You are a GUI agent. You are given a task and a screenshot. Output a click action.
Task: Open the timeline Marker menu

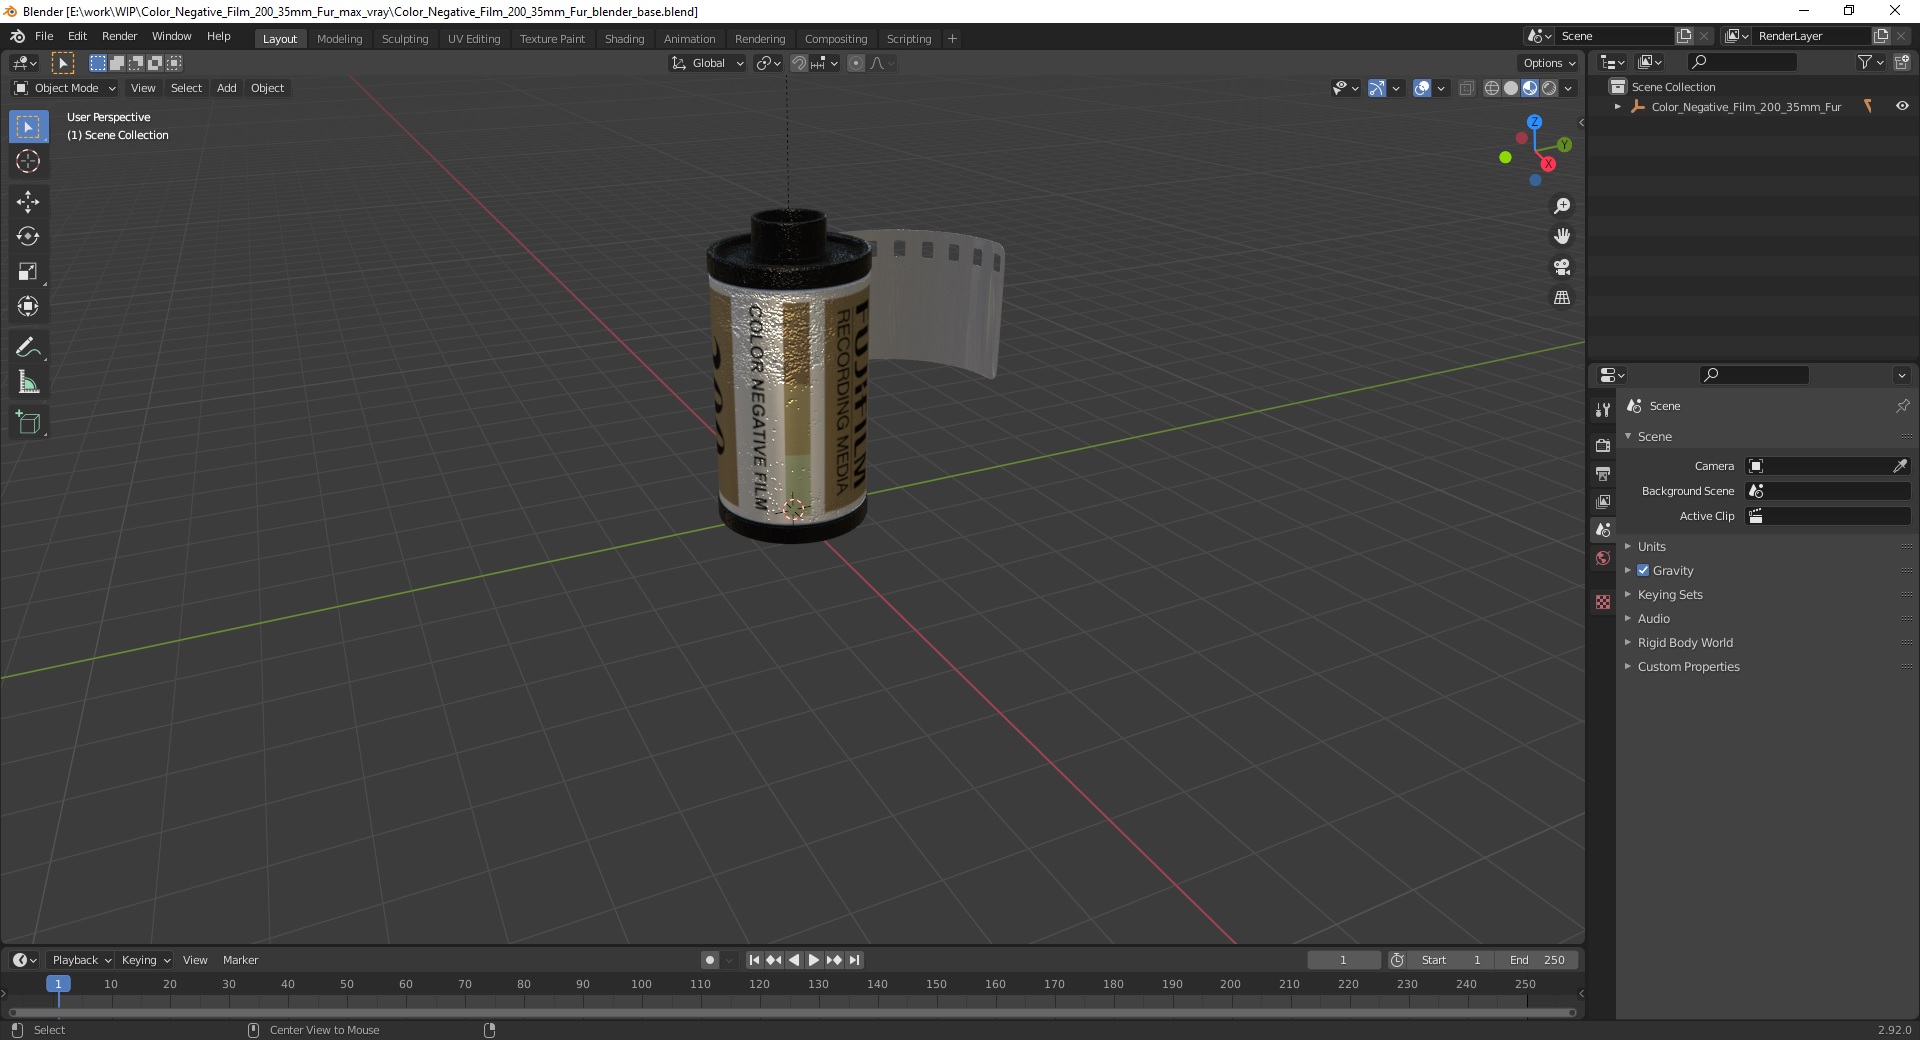click(240, 960)
